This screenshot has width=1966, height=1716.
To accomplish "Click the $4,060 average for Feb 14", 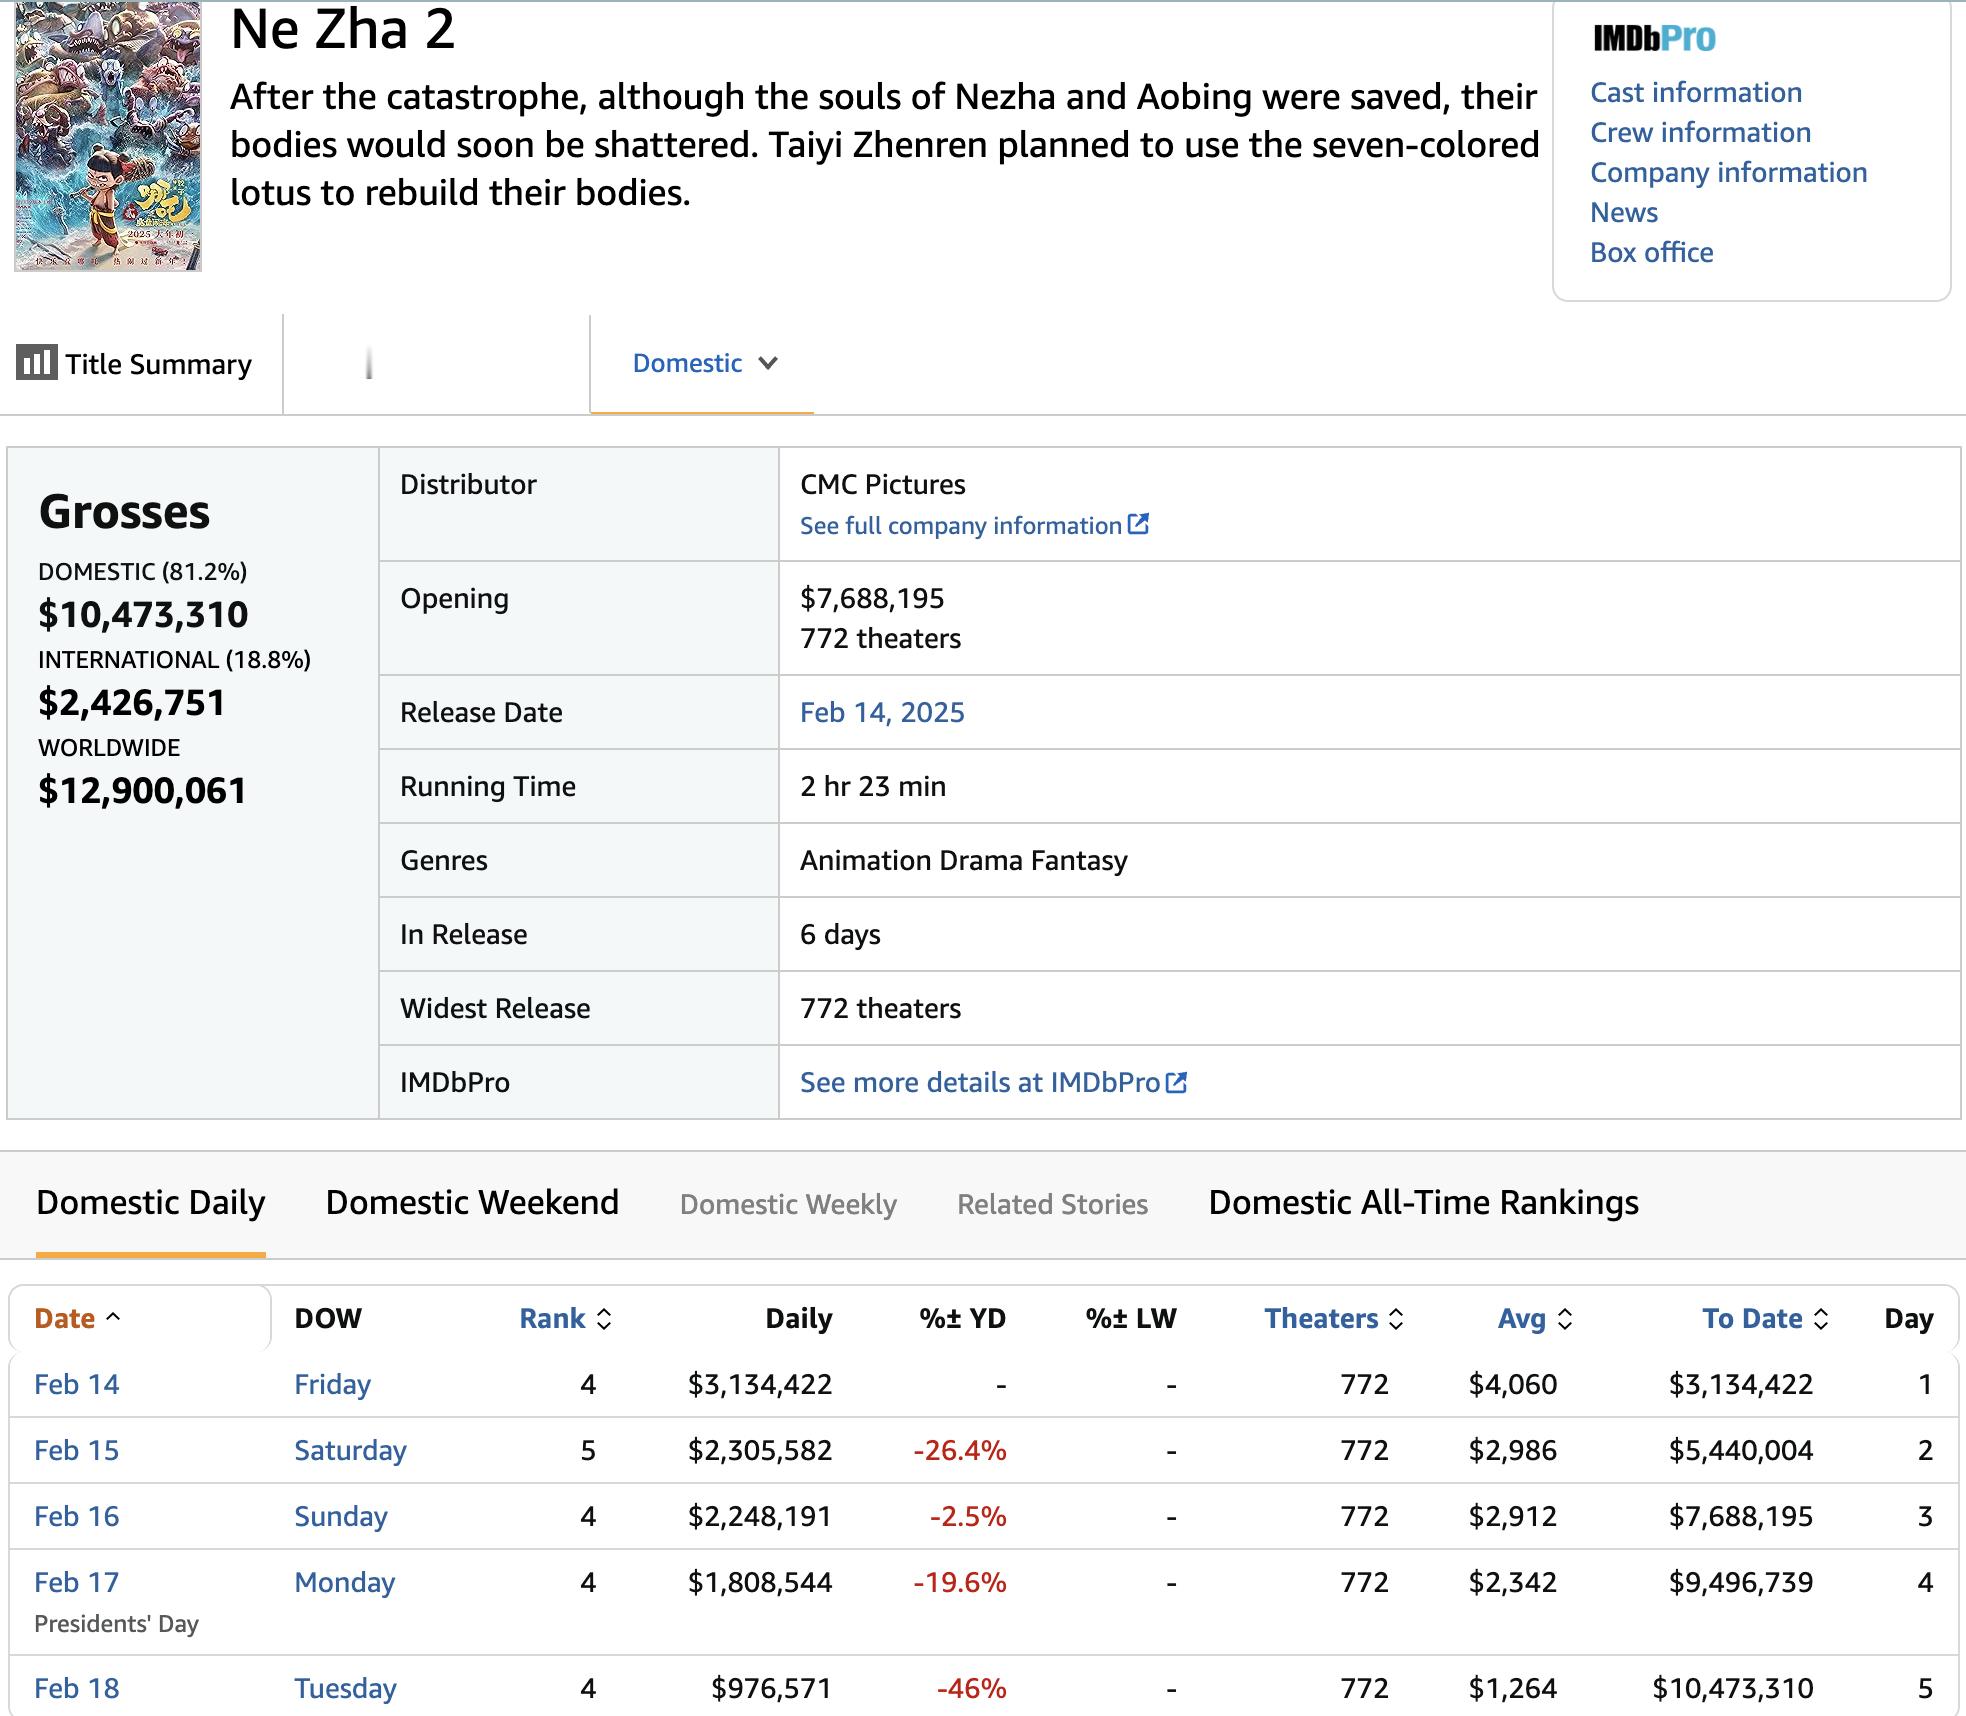I will (x=1513, y=1384).
